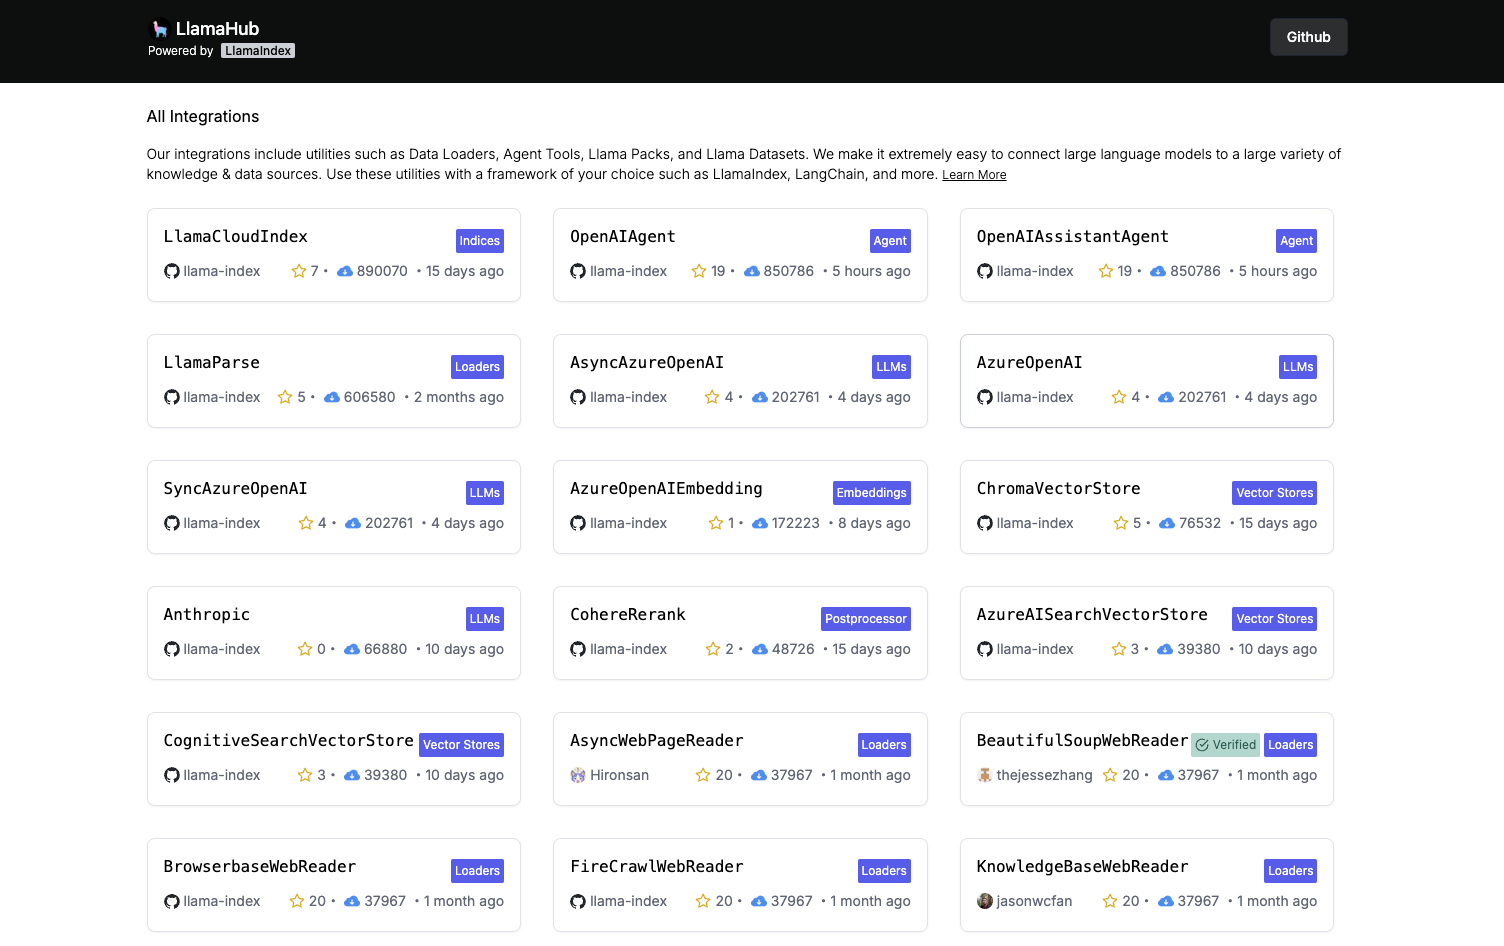Image resolution: width=1504 pixels, height=946 pixels.
Task: Open the OpenAIAgent card title
Action: tap(623, 237)
